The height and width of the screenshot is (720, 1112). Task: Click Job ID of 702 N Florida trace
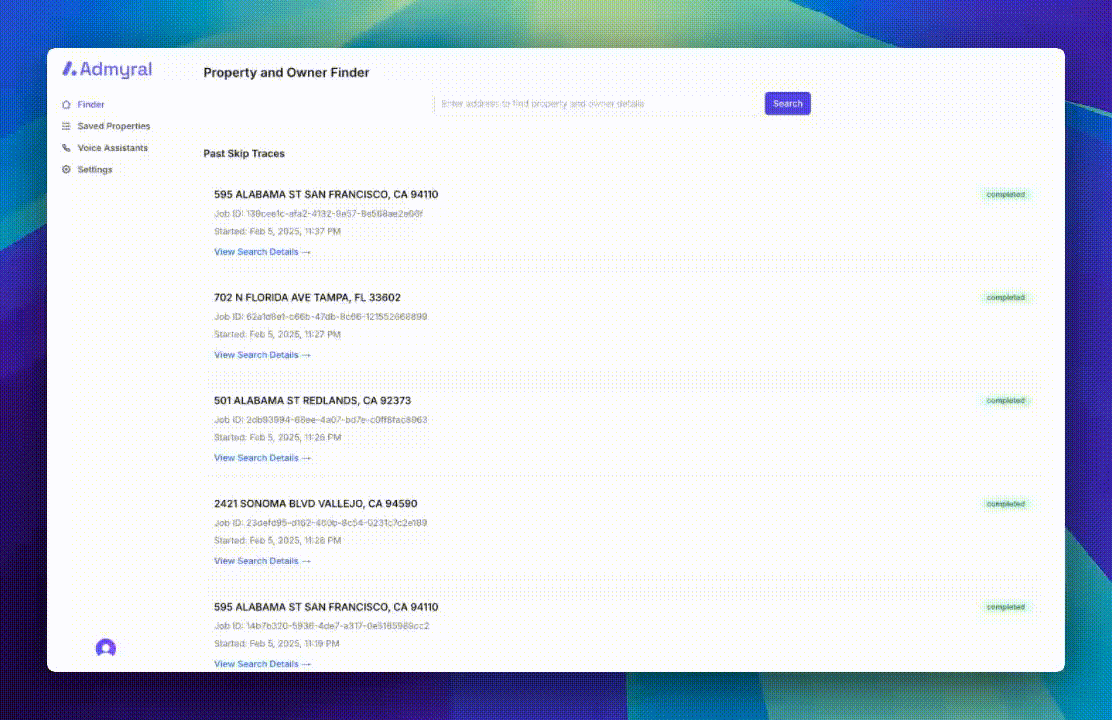[321, 316]
